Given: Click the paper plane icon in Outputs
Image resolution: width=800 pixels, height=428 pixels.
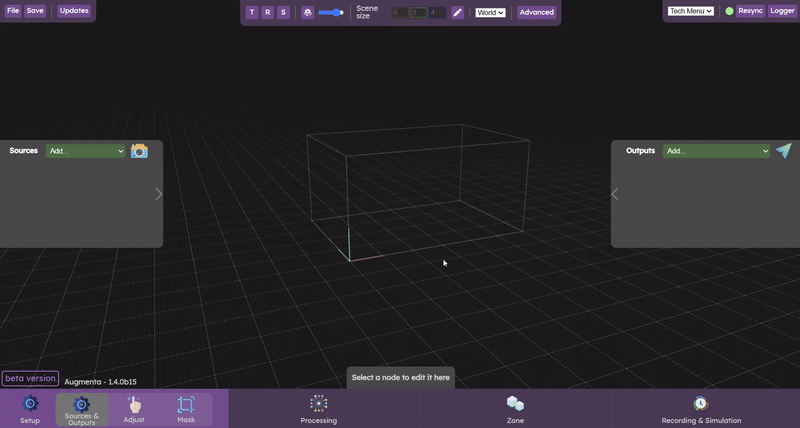Looking at the screenshot, I should pyautogui.click(x=784, y=150).
